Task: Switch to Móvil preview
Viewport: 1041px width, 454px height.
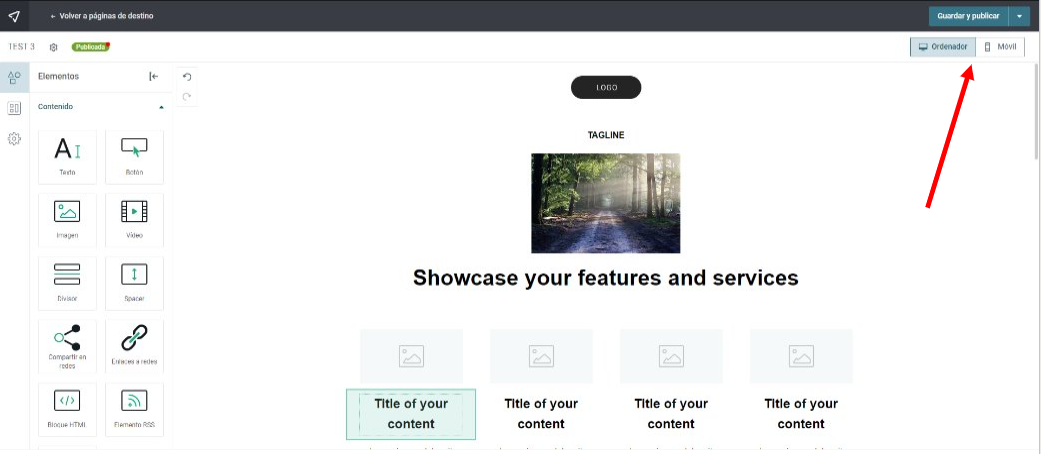Action: (x=1000, y=47)
